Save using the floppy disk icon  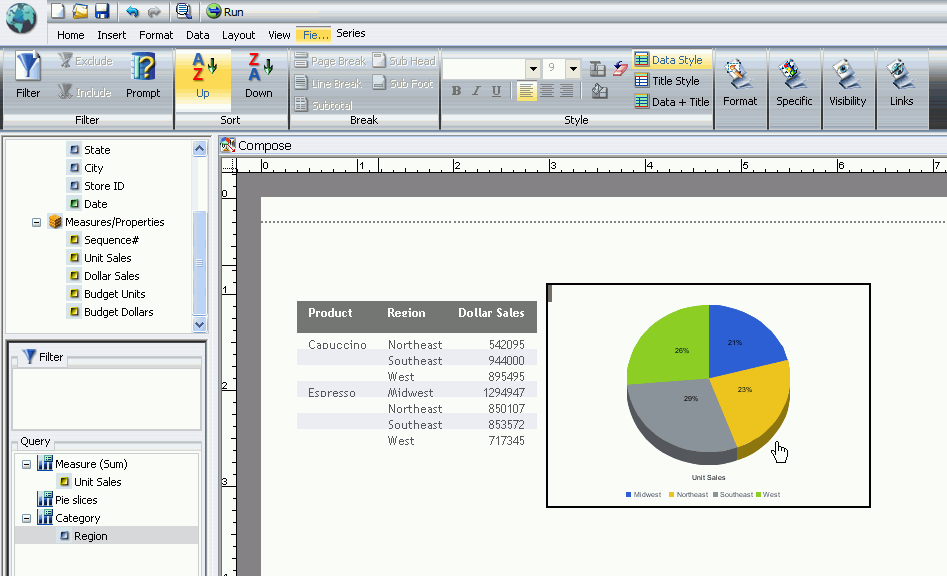[101, 11]
